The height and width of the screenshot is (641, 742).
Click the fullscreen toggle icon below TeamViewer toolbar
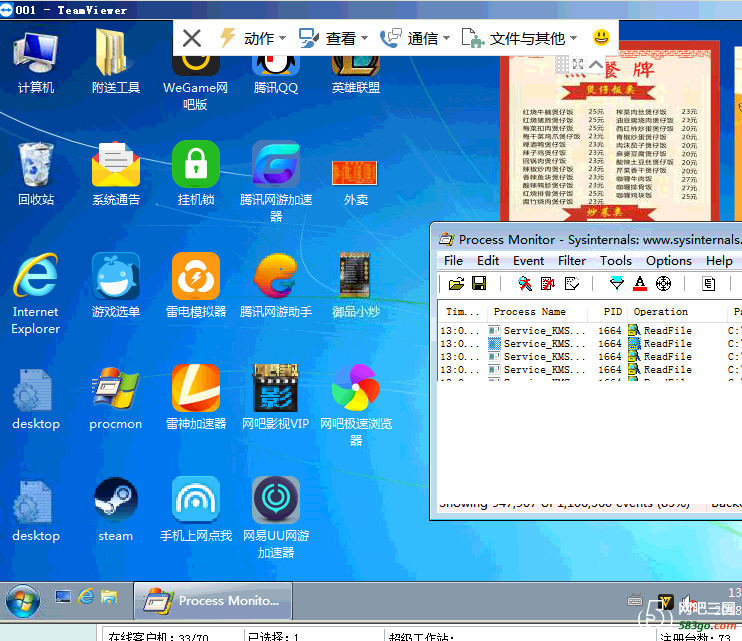578,64
